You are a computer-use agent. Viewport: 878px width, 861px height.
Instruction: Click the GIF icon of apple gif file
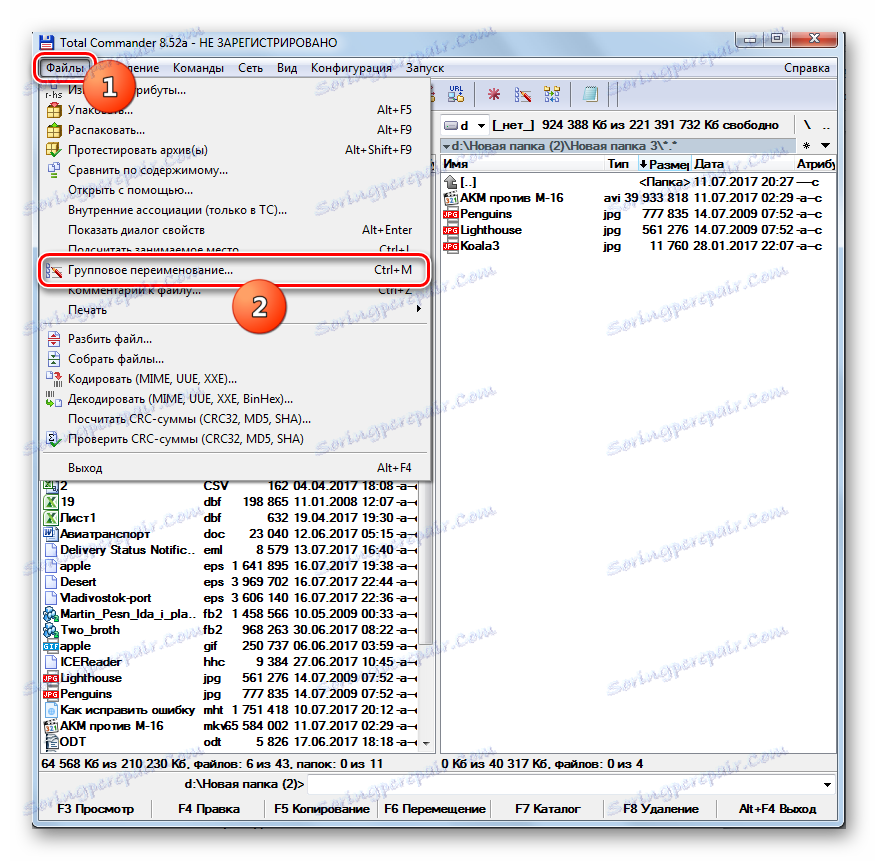point(50,647)
